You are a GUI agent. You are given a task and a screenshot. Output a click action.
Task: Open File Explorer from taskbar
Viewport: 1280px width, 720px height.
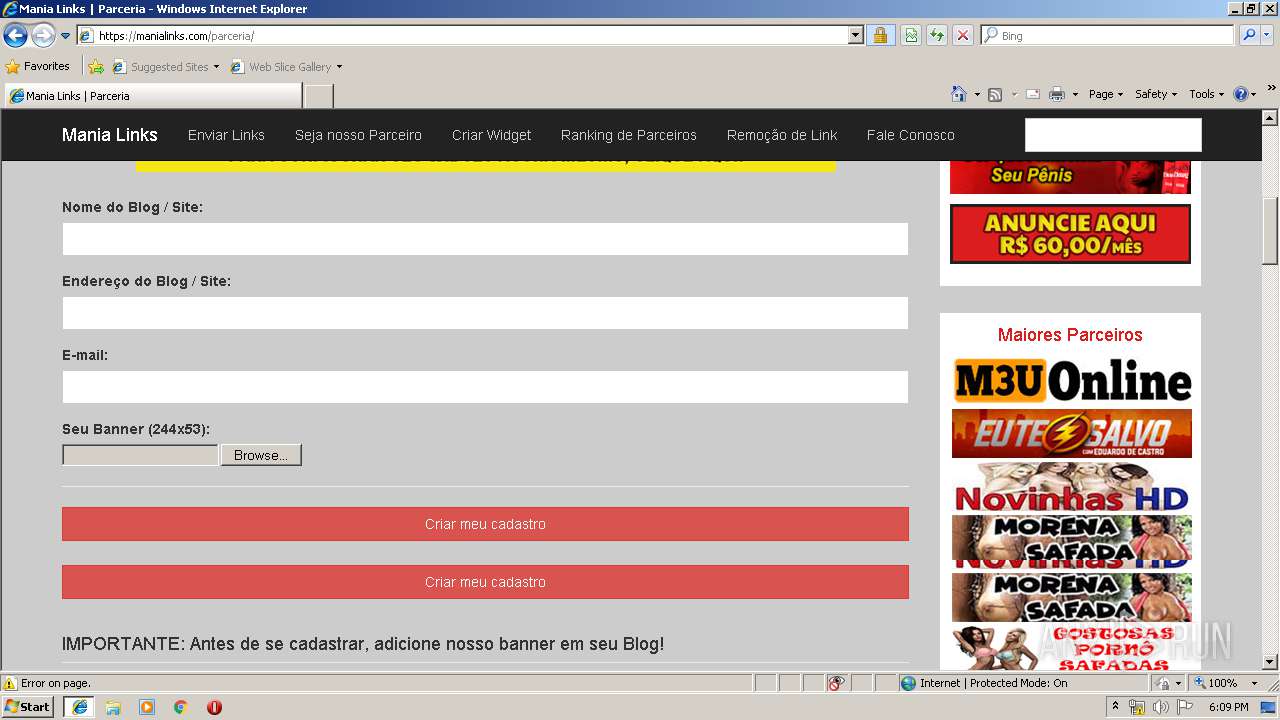coord(113,707)
